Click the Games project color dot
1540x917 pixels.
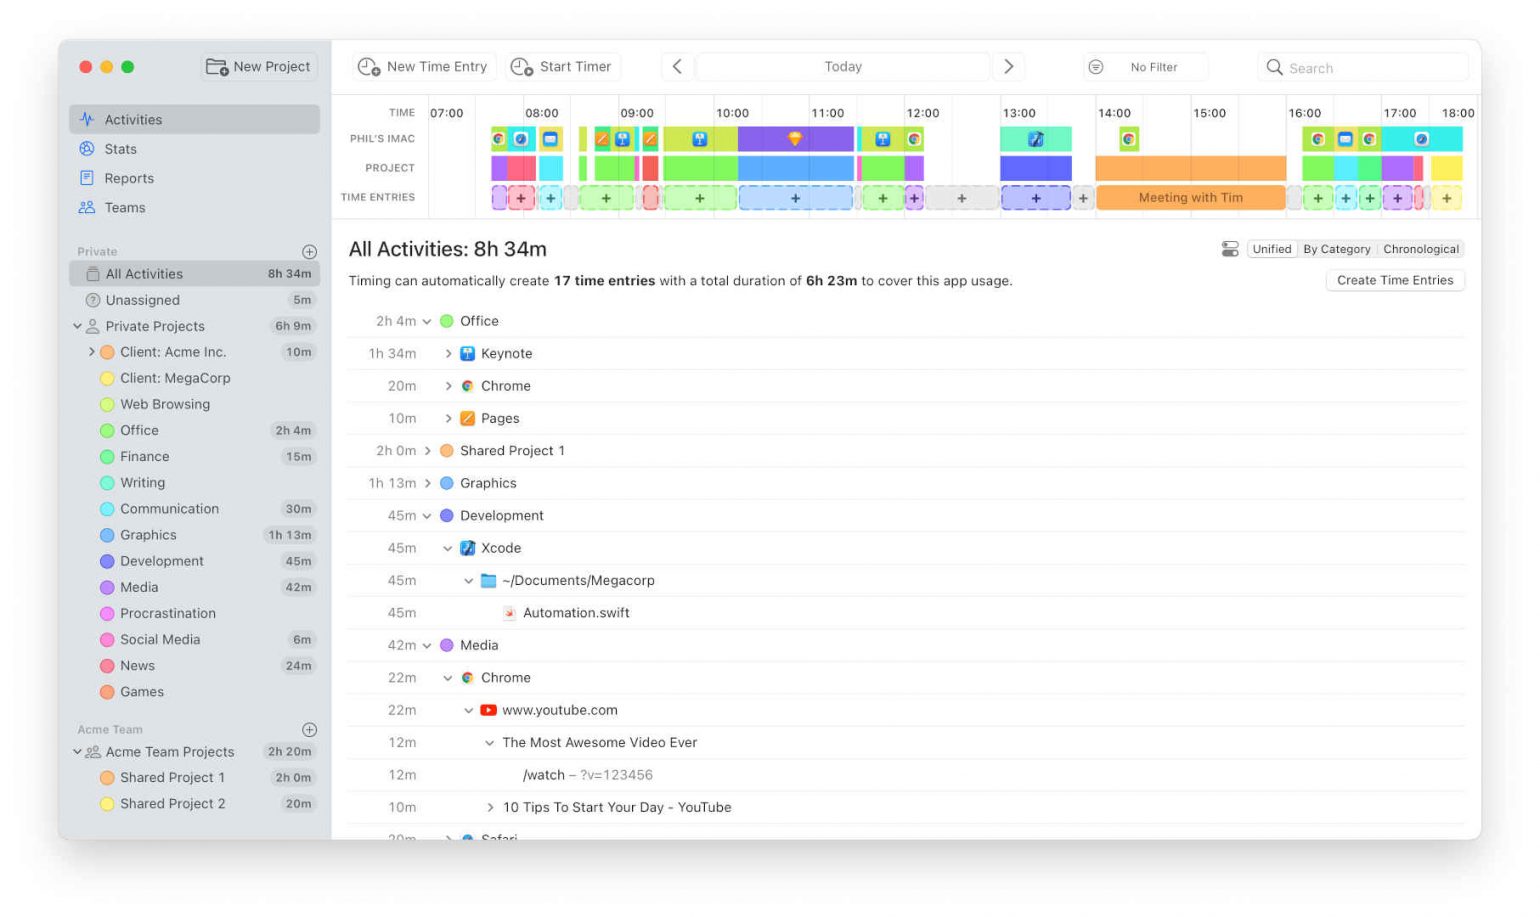(x=107, y=692)
